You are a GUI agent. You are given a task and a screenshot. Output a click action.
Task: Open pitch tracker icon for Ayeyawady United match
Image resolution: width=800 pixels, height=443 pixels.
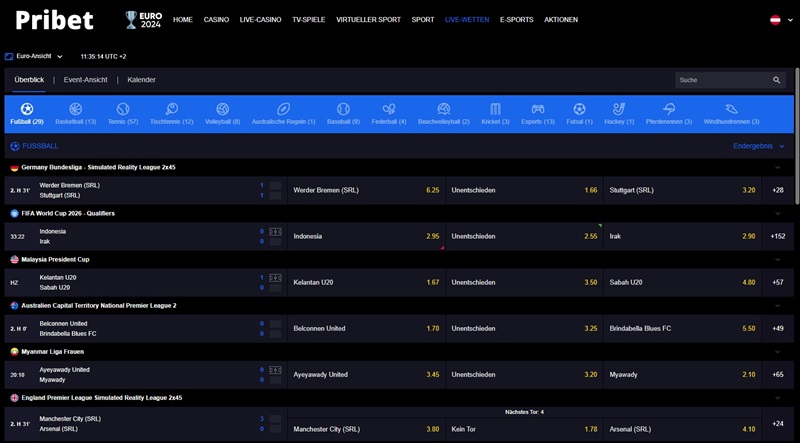[x=276, y=370]
